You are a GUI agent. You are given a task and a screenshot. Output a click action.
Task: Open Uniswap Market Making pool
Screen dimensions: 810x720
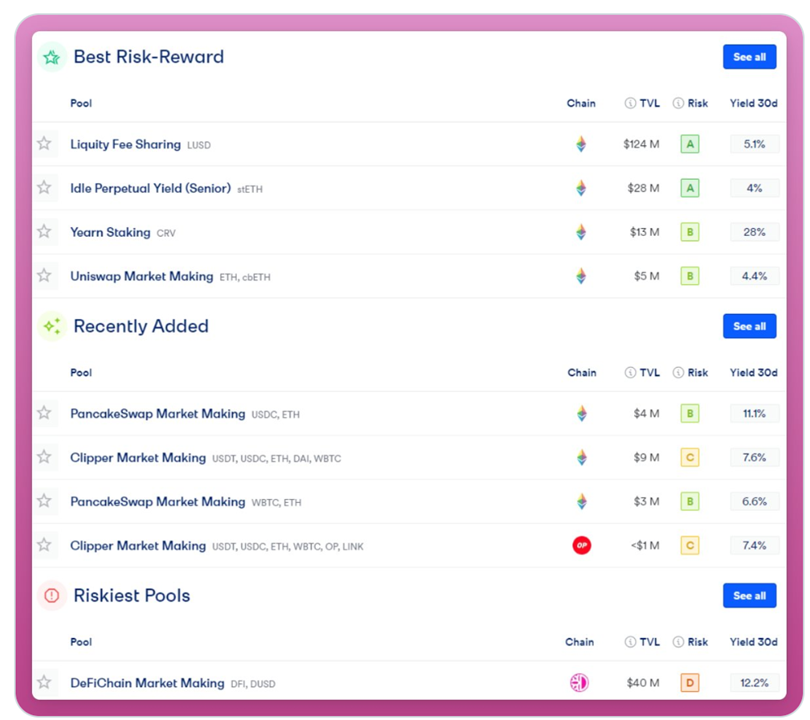pos(142,276)
